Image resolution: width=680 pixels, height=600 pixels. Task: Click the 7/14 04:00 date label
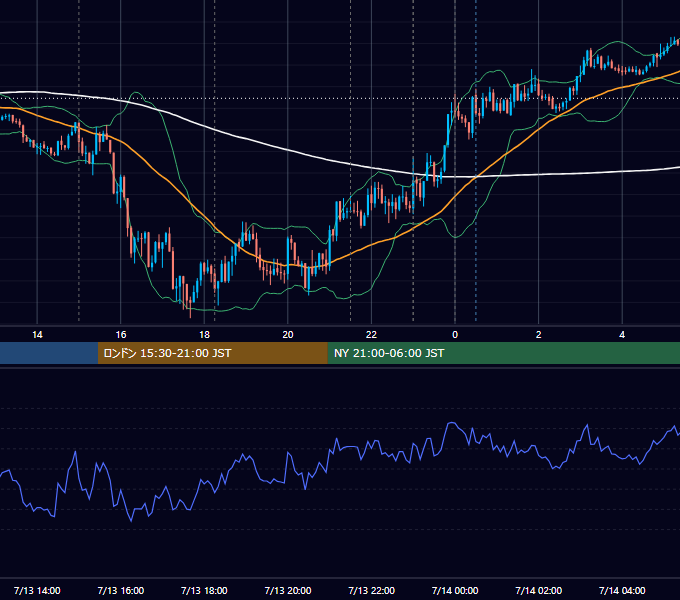(x=622, y=590)
